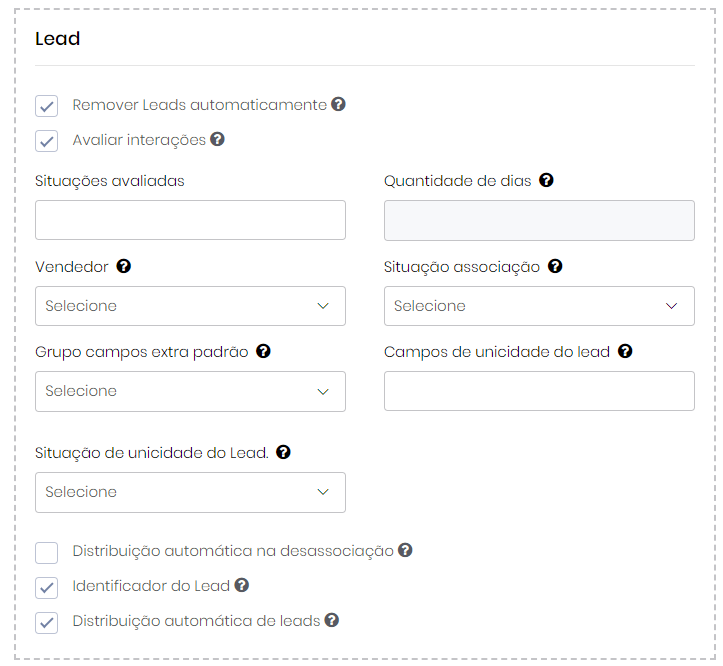Viewport: 723px width, 666px height.
Task: Click the Situação associação help icon
Action: [555, 266]
